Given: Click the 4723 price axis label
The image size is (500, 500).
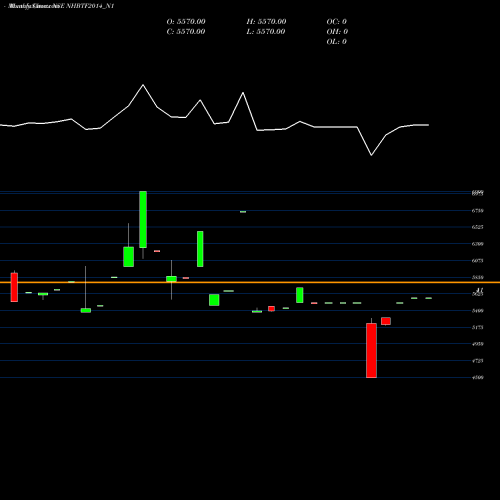Looking at the screenshot, I should pyautogui.click(x=477, y=361).
